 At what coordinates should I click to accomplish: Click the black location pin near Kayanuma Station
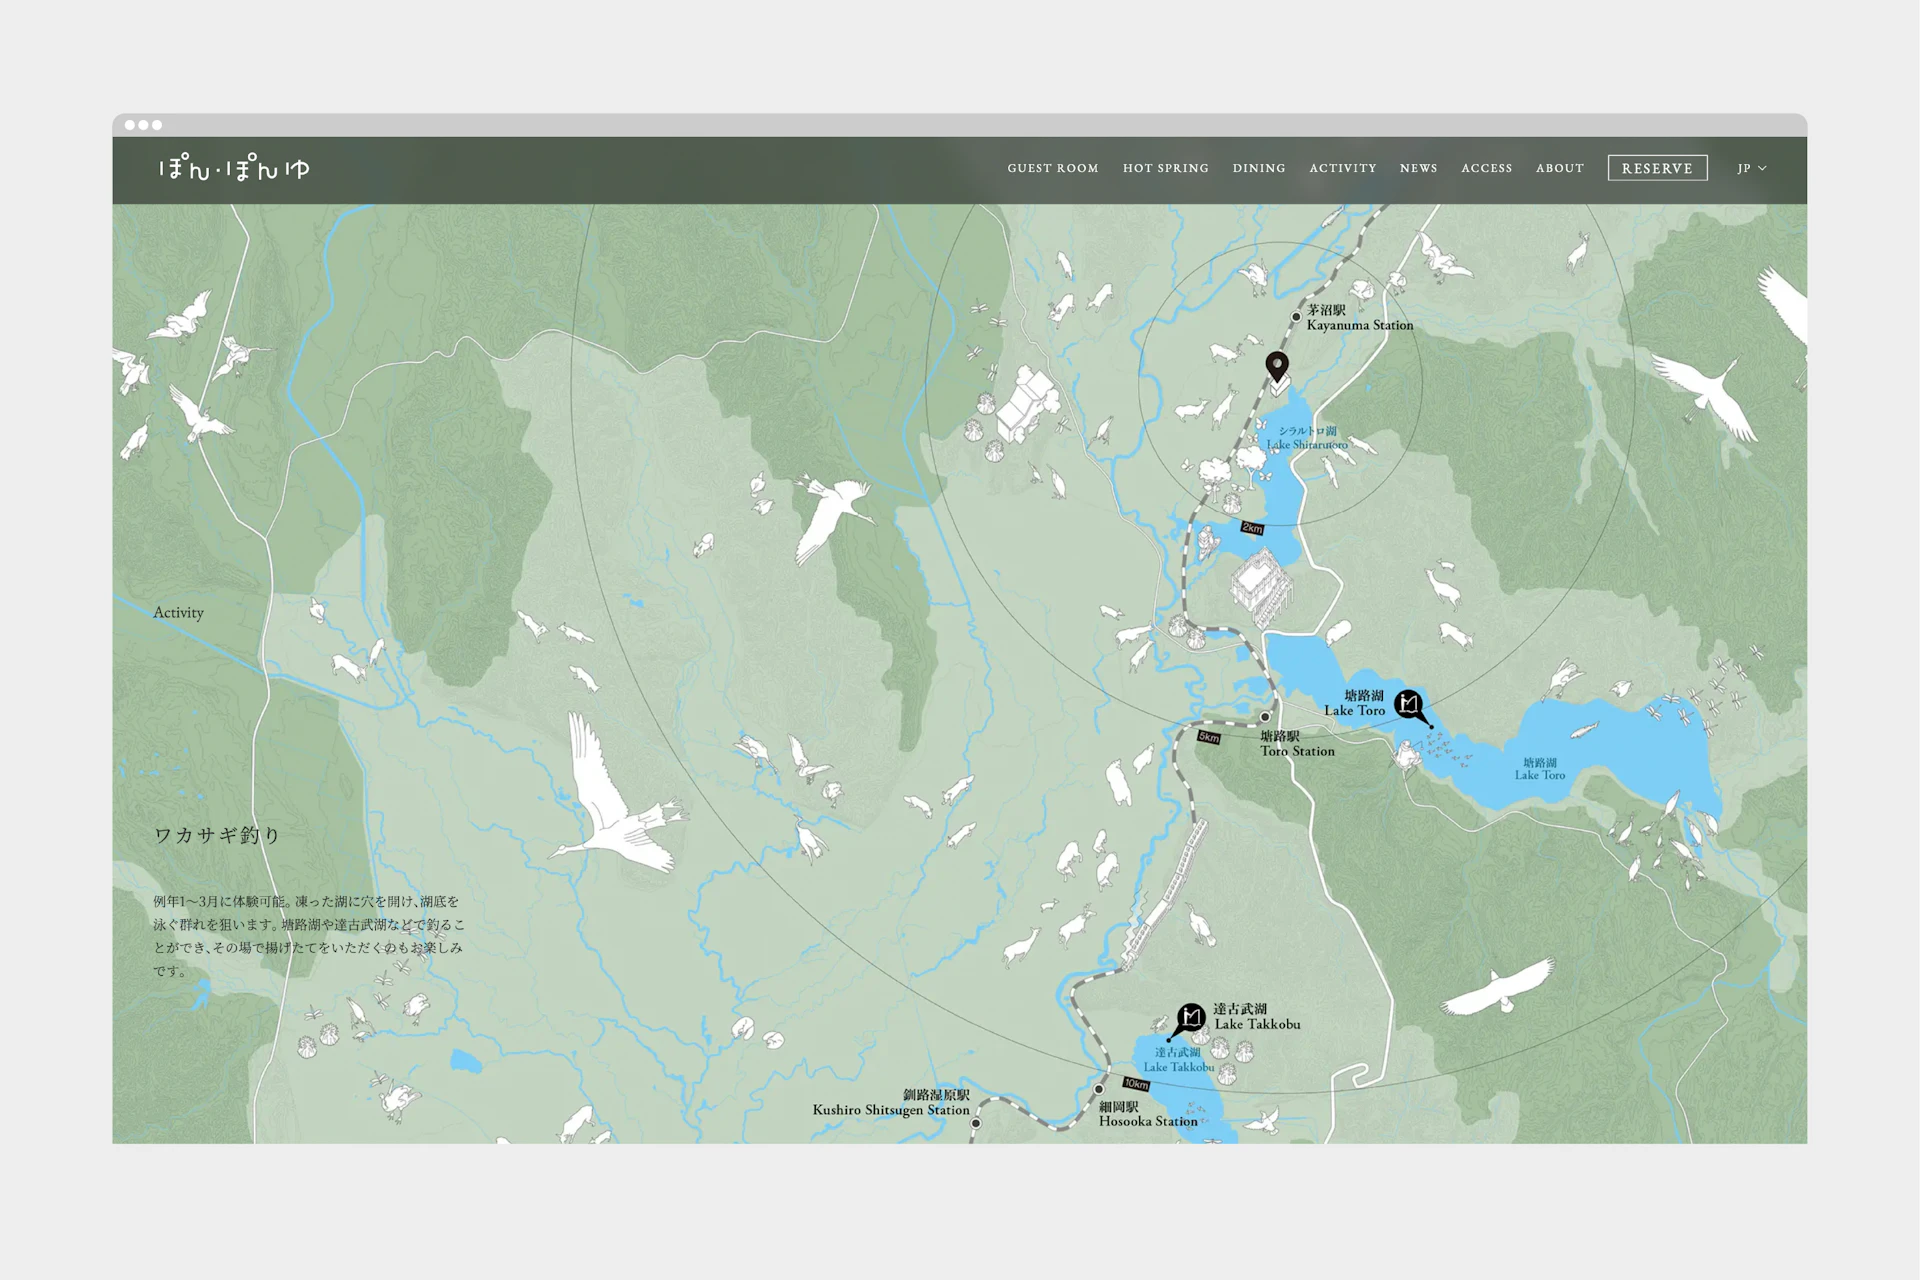point(1277,367)
